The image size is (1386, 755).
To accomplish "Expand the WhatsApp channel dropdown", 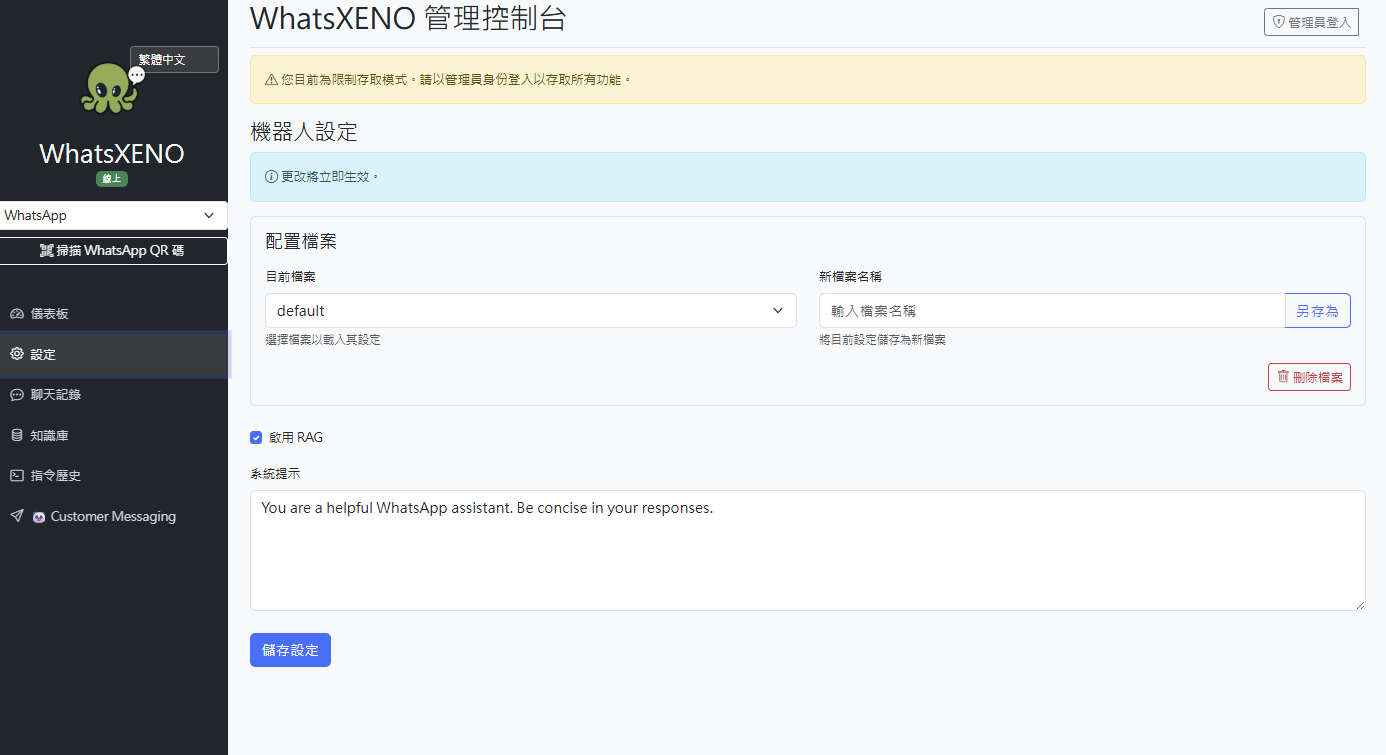I will tap(113, 215).
